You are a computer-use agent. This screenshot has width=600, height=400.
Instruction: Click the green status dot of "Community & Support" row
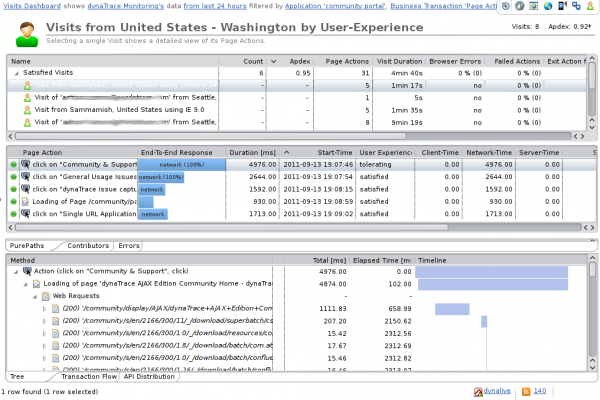pyautogui.click(x=13, y=165)
